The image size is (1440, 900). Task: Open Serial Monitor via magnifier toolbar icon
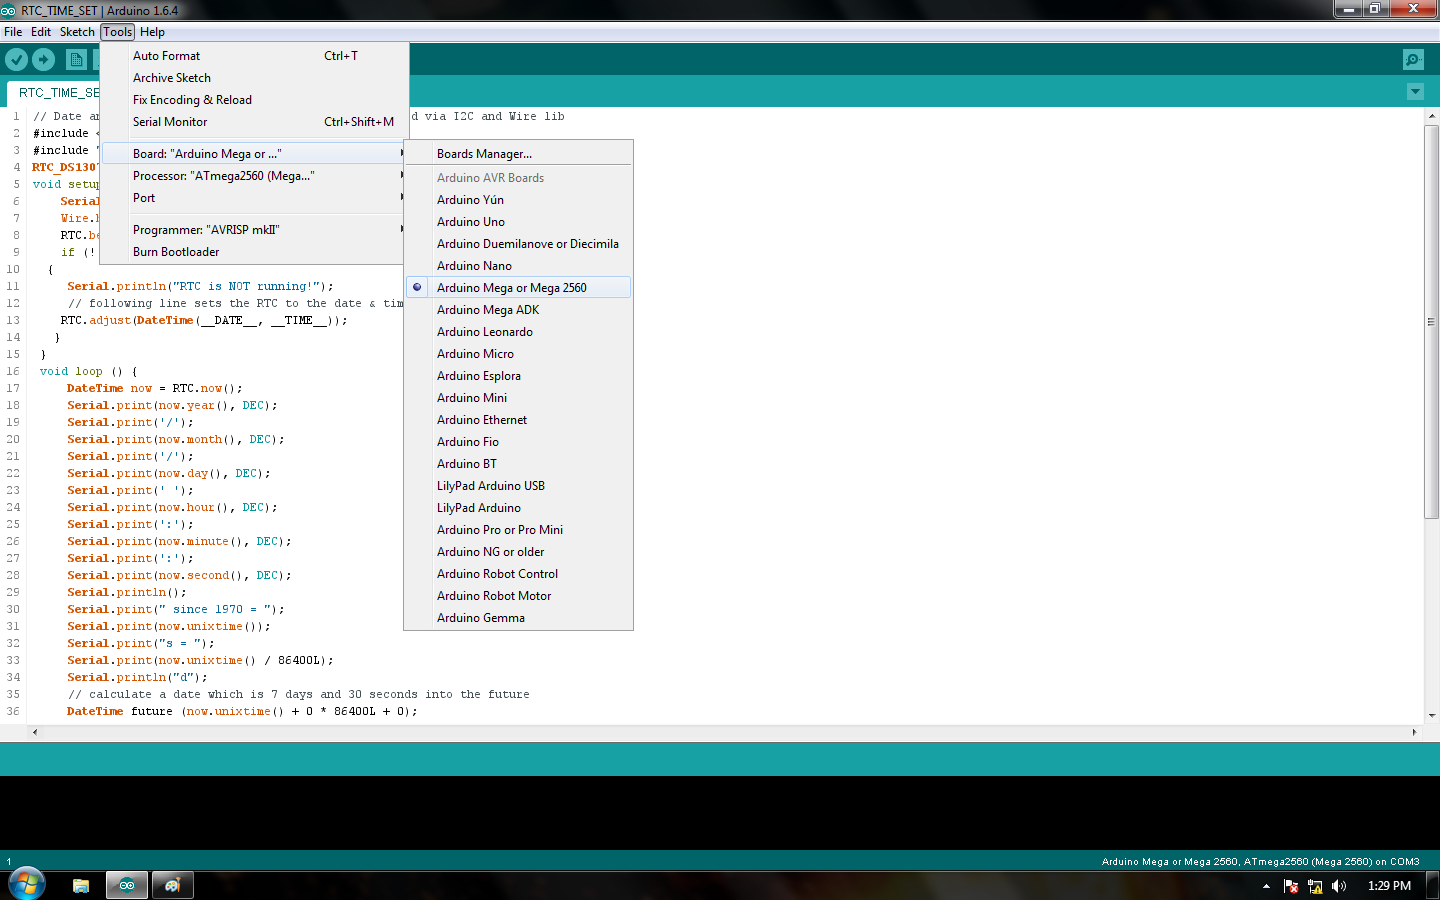[x=1413, y=60]
